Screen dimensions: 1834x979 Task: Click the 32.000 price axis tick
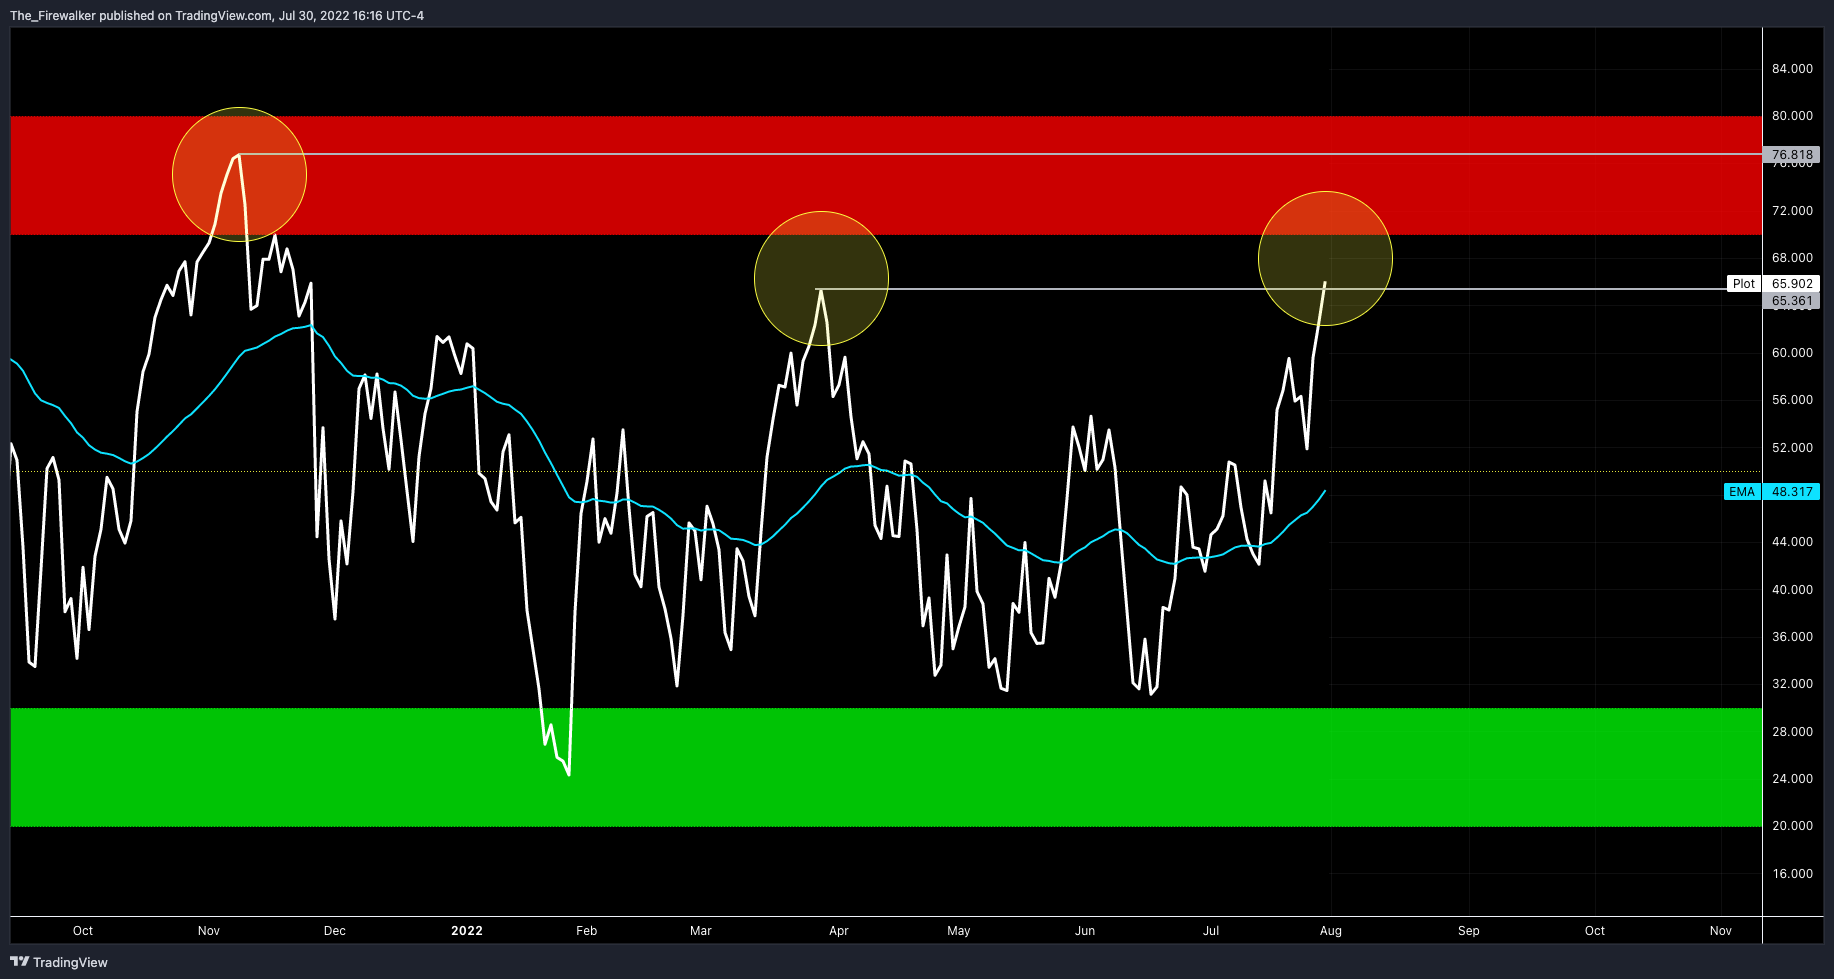coord(1792,684)
